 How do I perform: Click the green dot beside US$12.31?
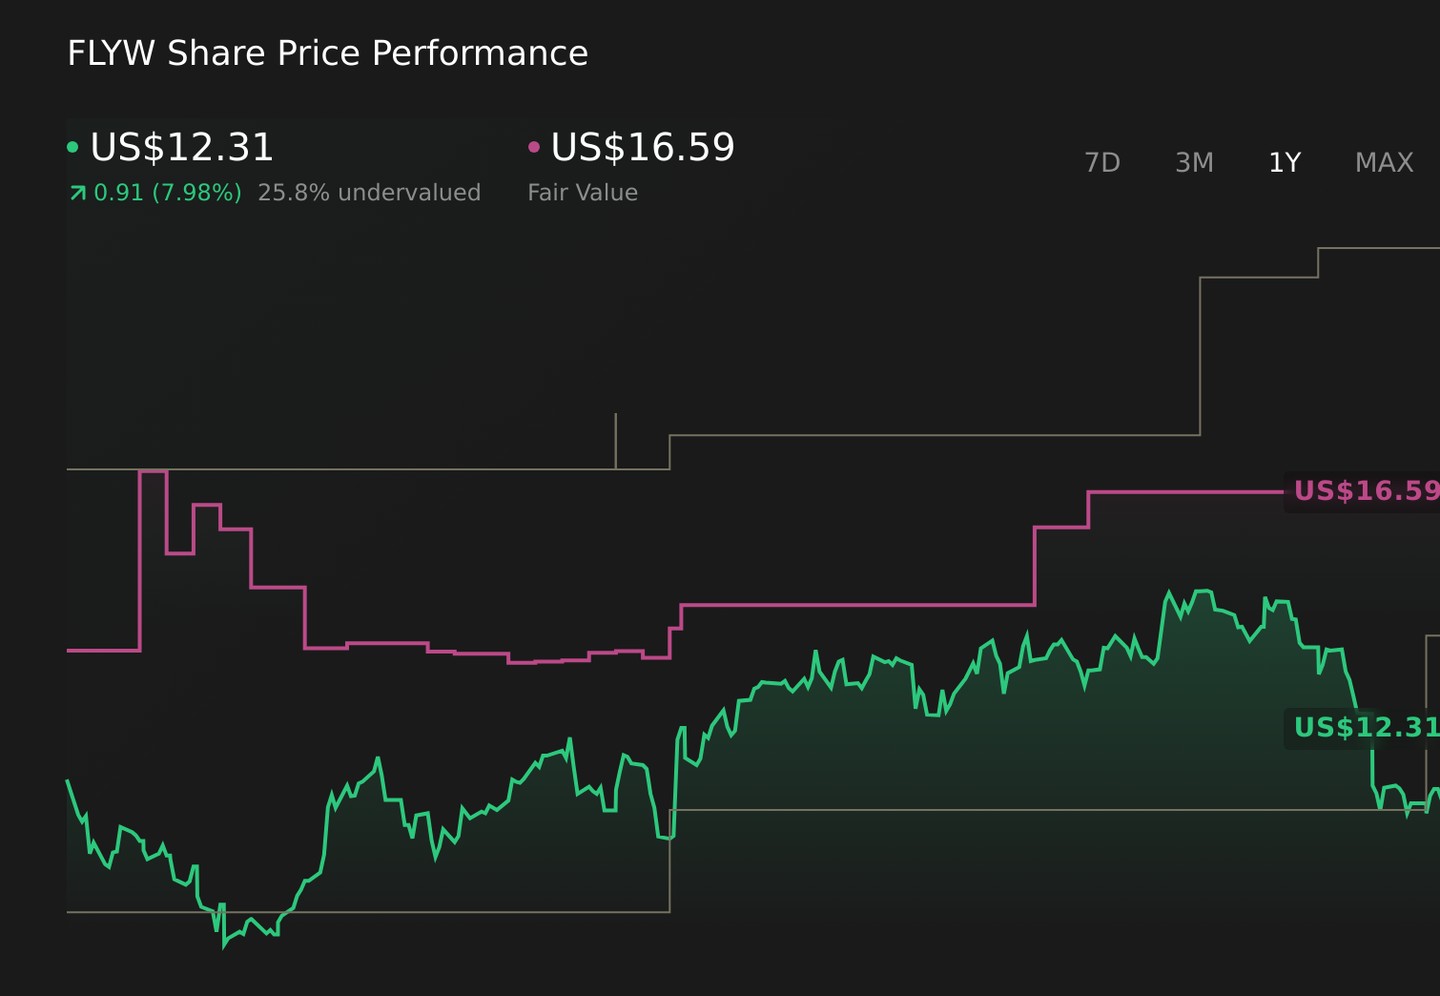pyautogui.click(x=72, y=147)
